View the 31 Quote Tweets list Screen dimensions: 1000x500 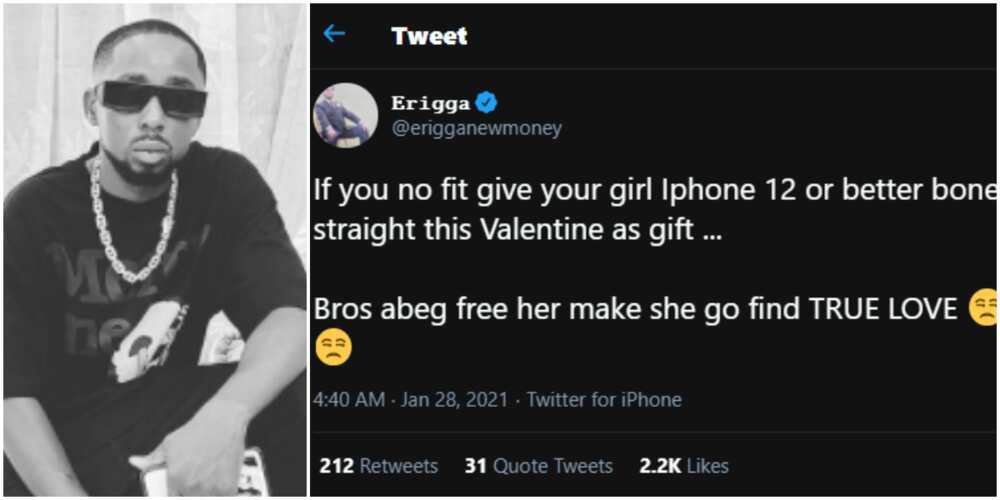click(x=539, y=466)
